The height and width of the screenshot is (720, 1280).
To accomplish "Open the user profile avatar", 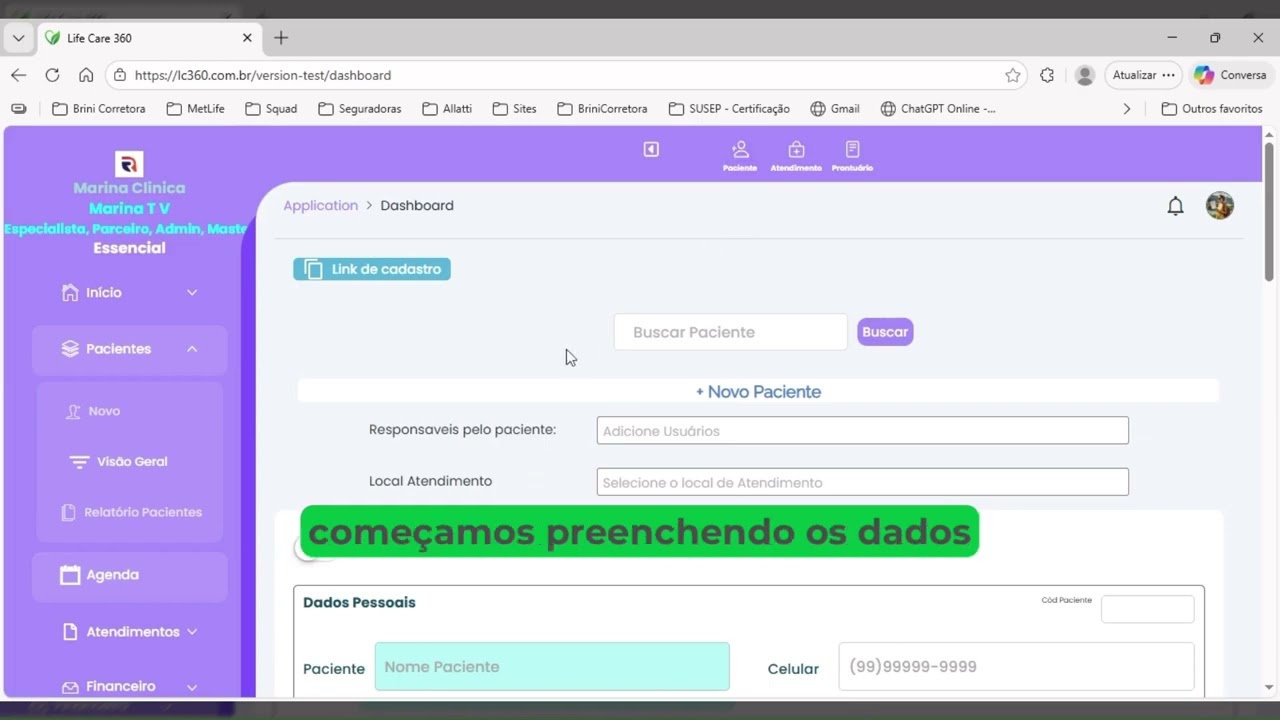I will pos(1220,206).
